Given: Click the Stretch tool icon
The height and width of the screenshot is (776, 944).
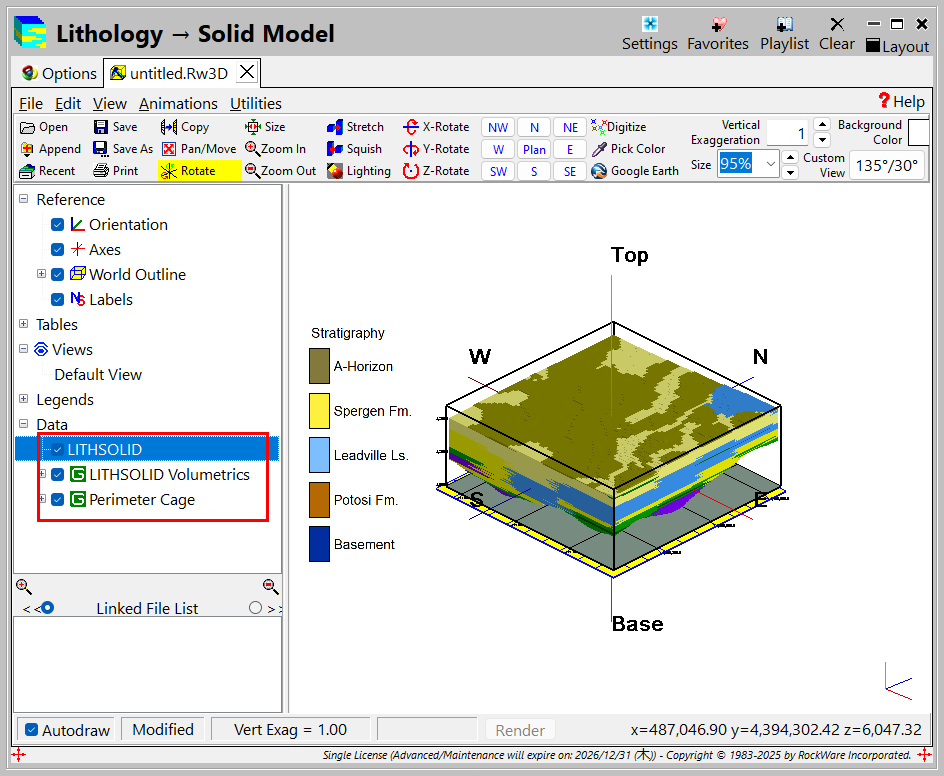Looking at the screenshot, I should click(x=335, y=127).
